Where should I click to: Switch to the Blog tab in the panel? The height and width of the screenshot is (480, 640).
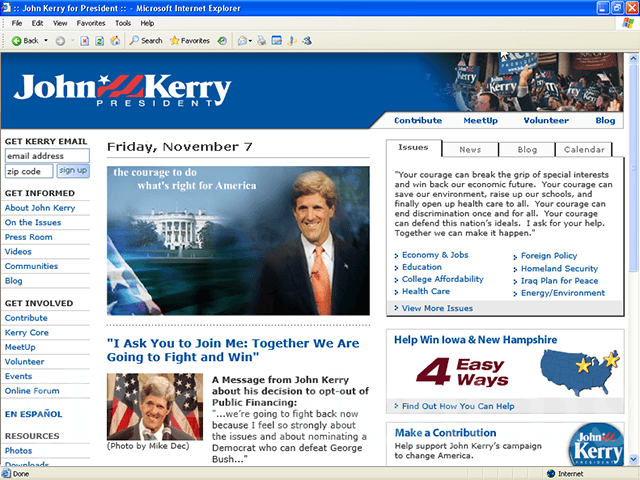pyautogui.click(x=527, y=149)
